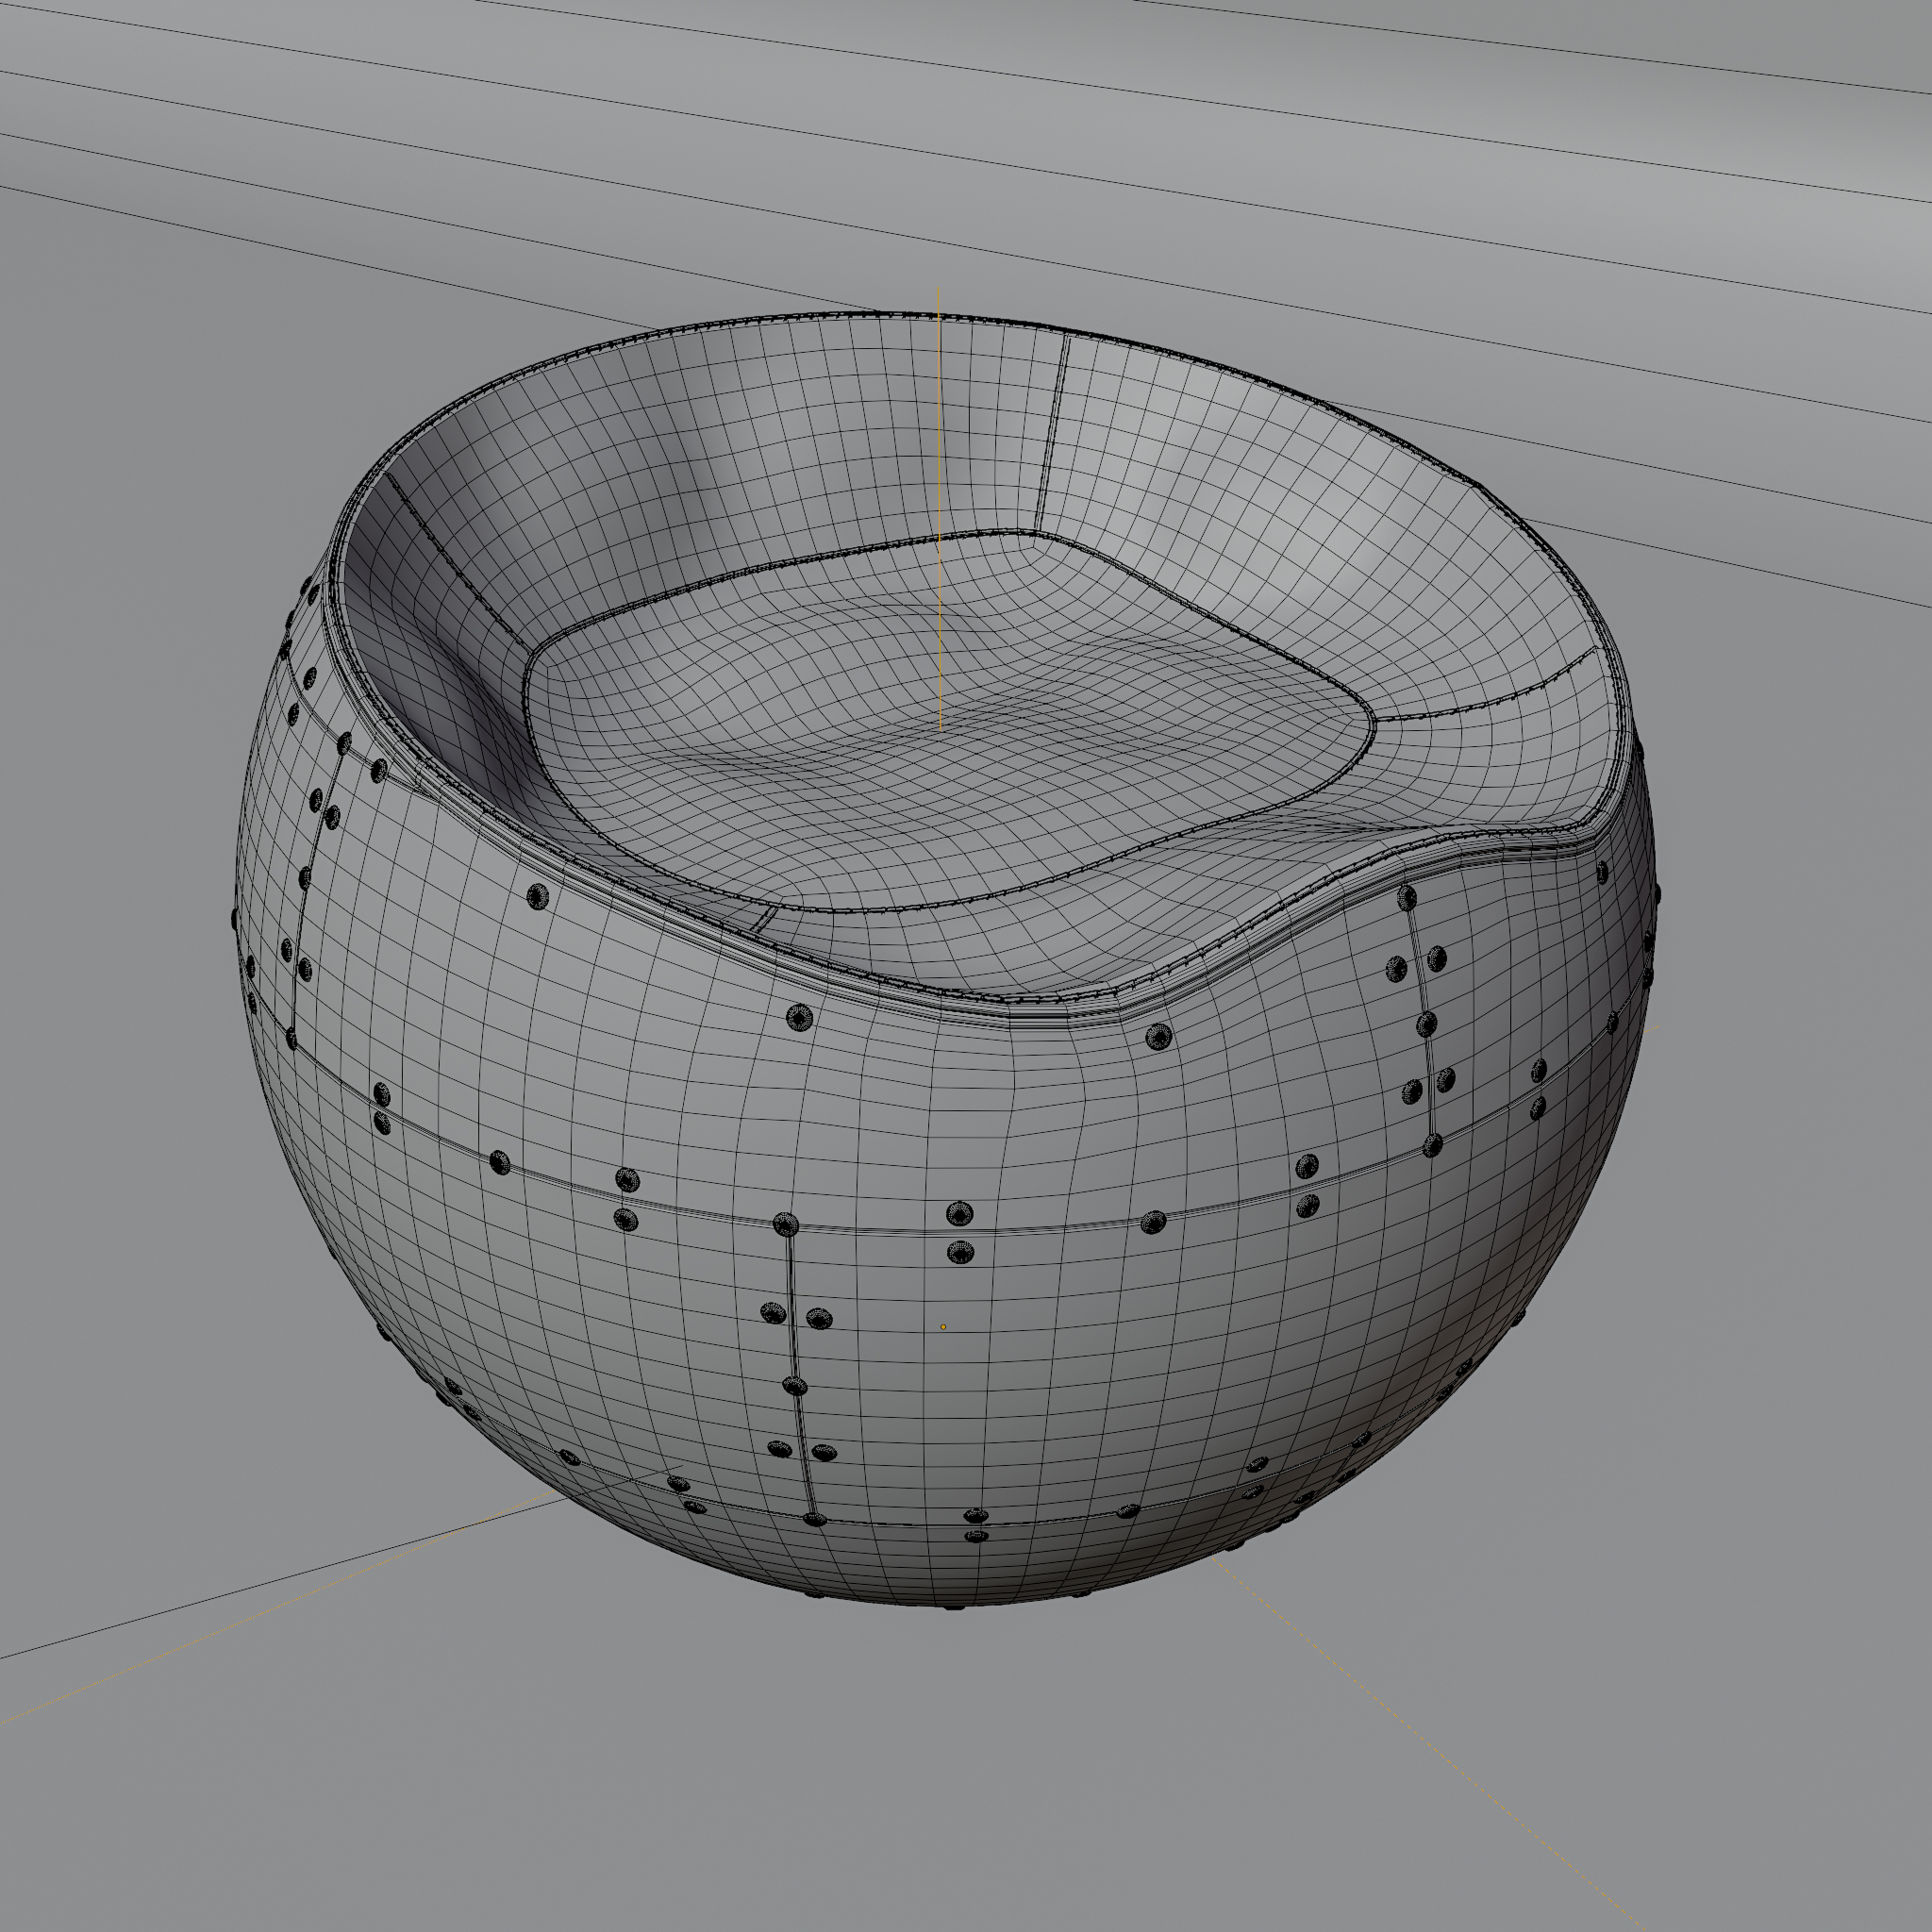
Task: Select the rivet below the front-right seat rim
Action: coord(1157,1036)
